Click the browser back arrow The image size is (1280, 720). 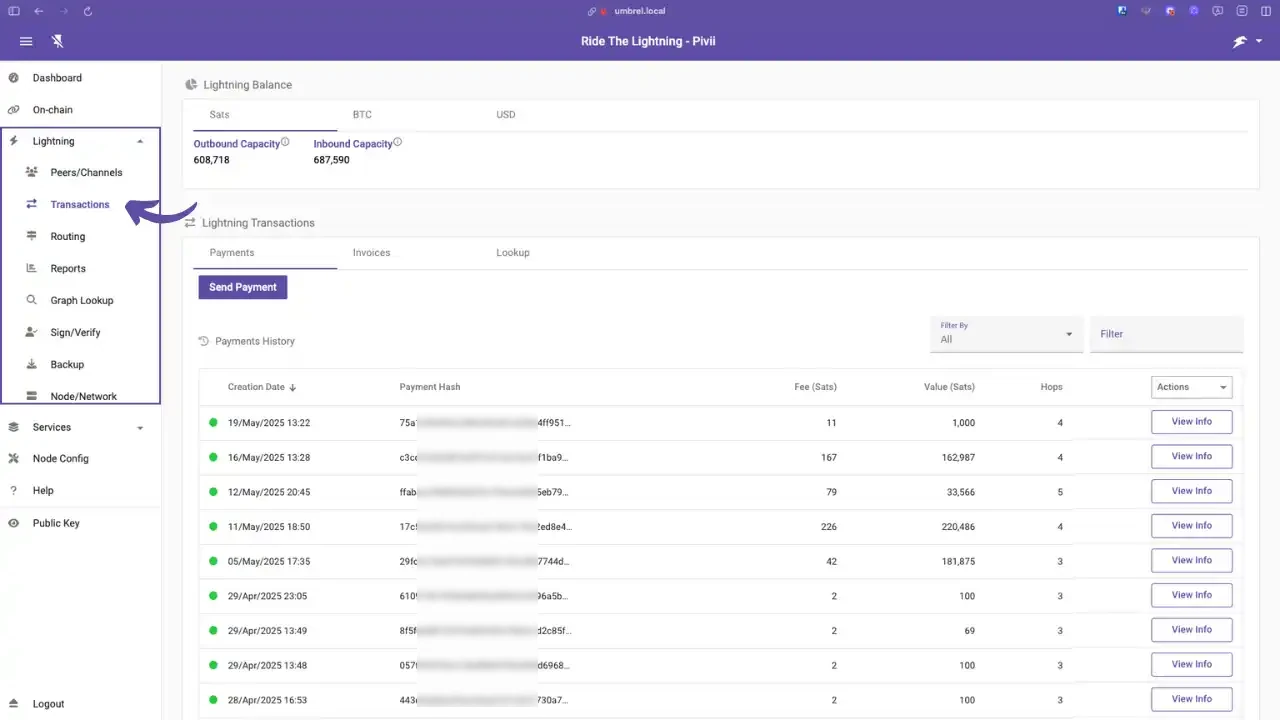38,11
